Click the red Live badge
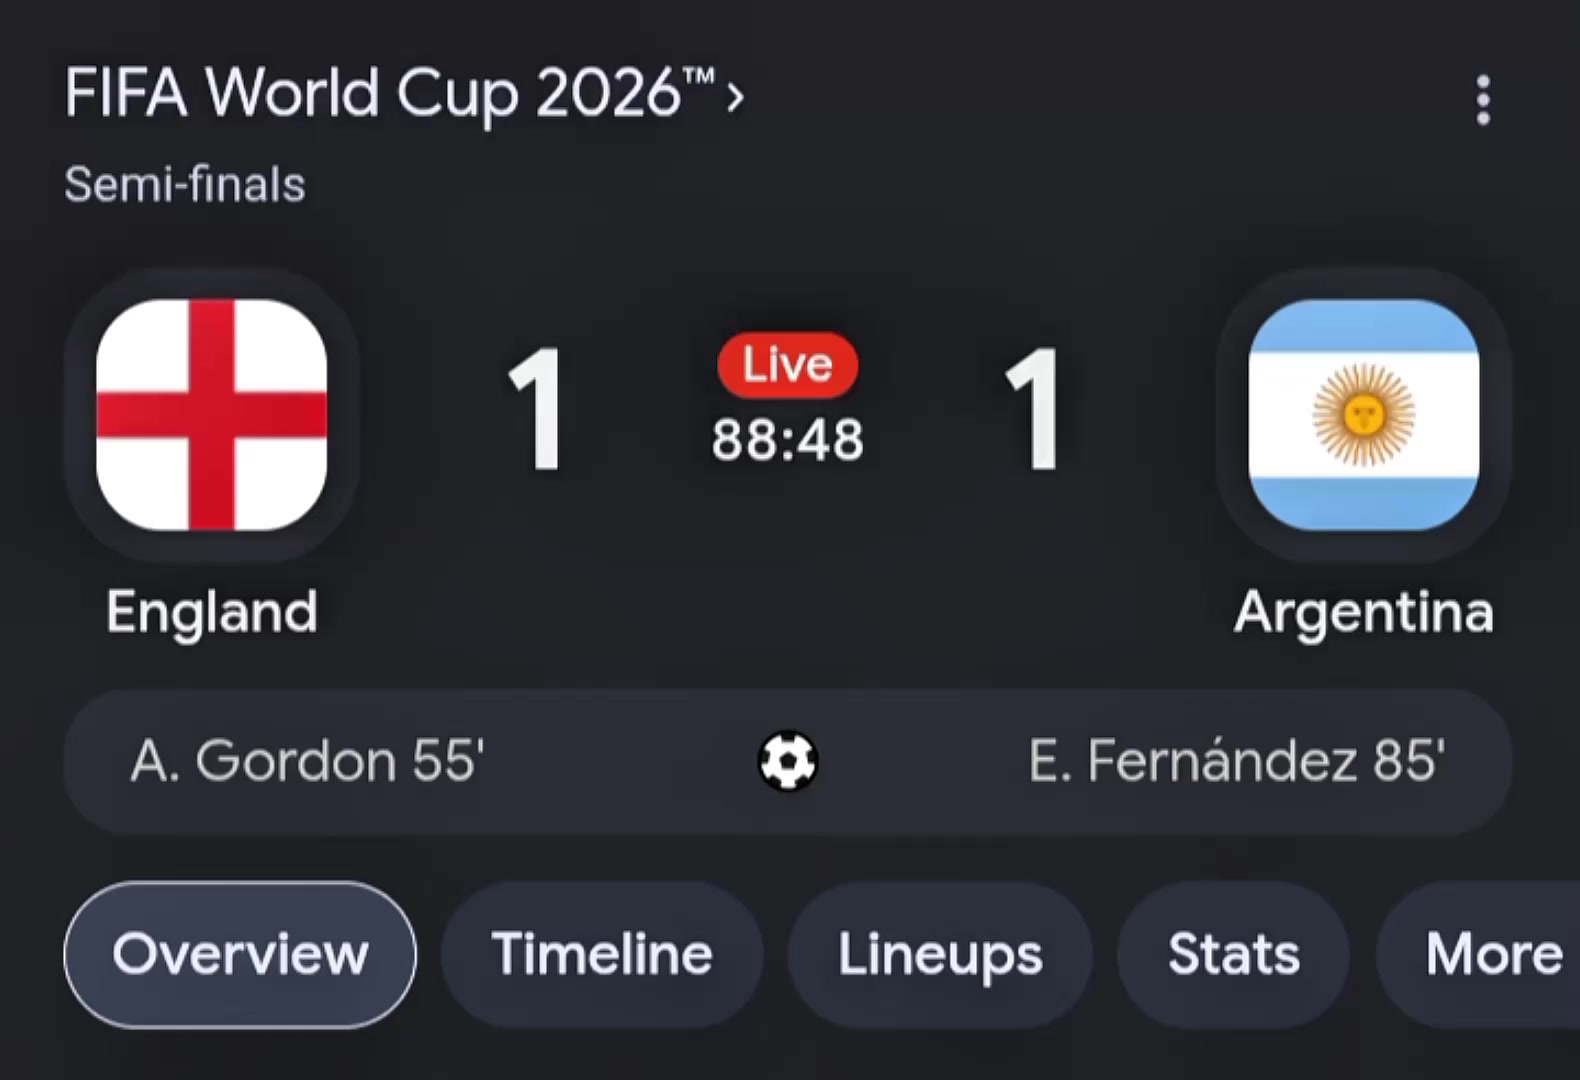 point(788,365)
